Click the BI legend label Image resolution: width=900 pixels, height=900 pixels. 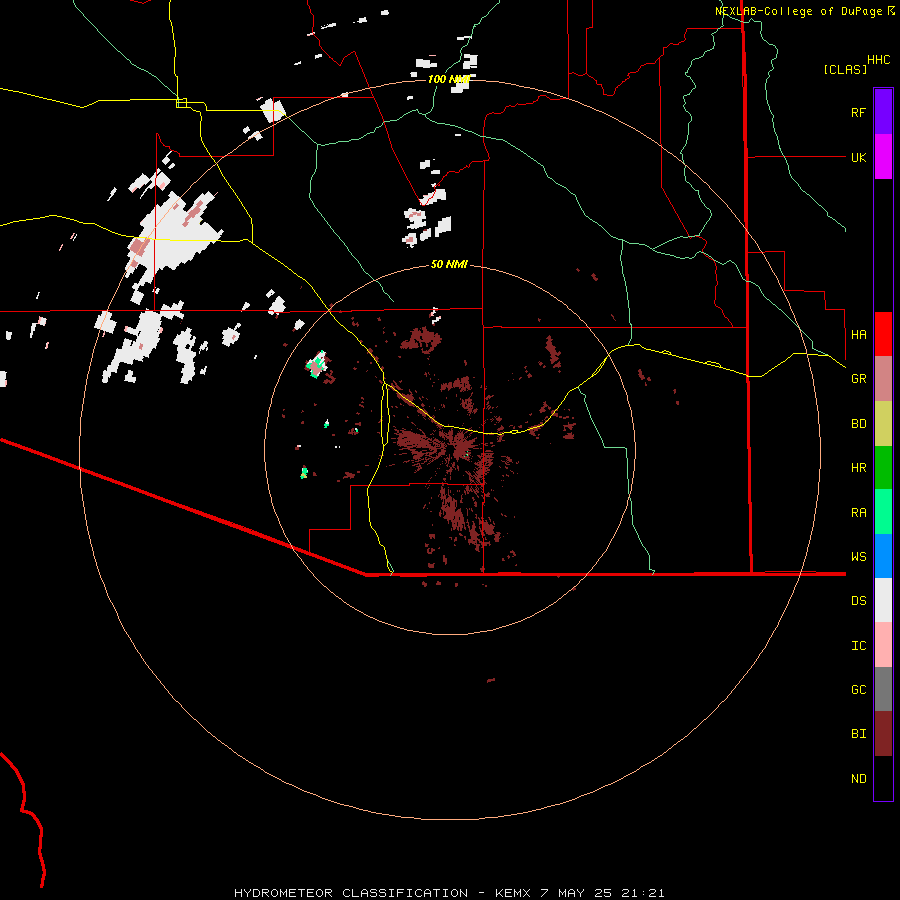858,734
